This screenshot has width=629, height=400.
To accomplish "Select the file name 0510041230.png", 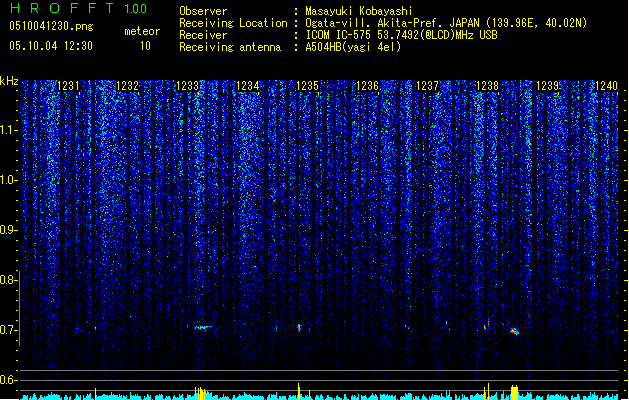I will click(51, 26).
